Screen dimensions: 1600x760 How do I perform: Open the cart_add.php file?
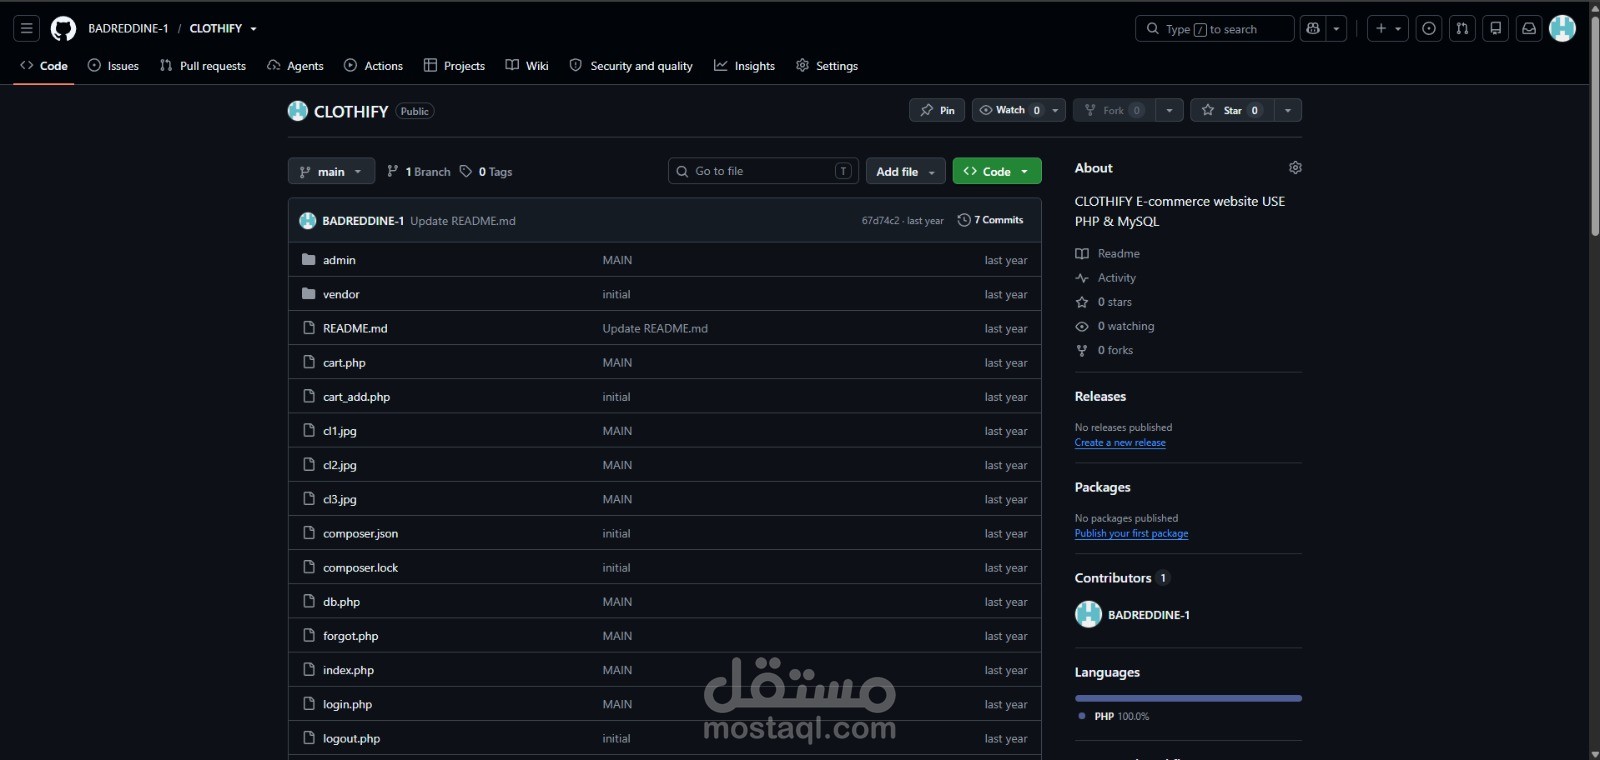(x=356, y=397)
